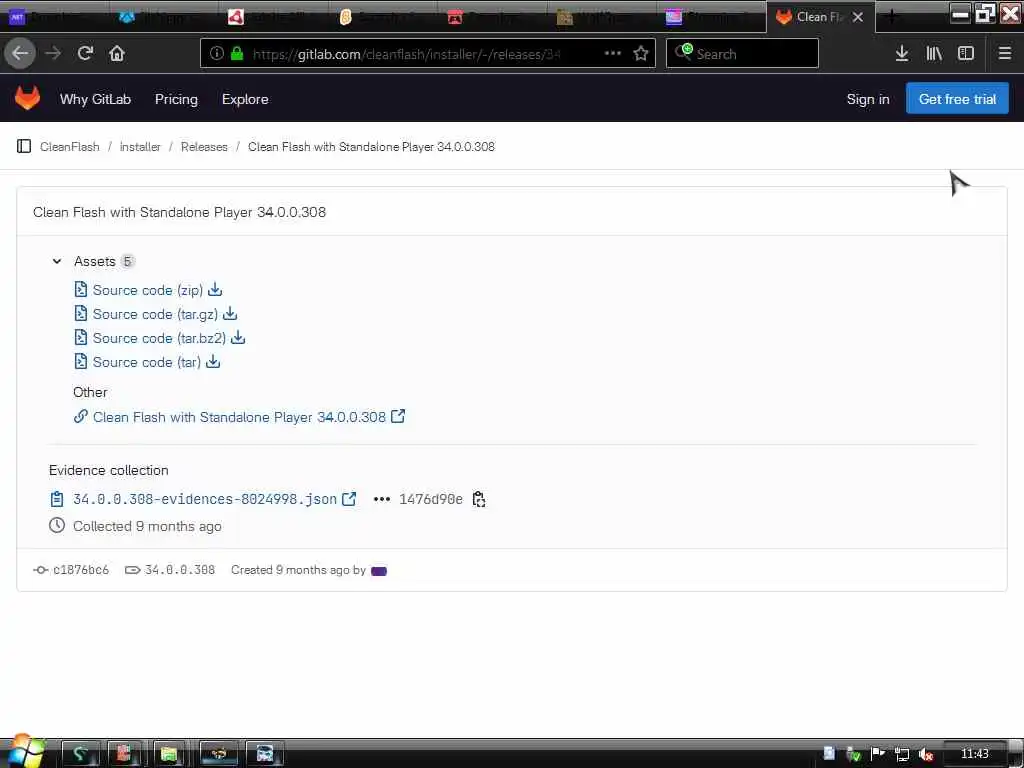Open Why GitLab menu
Image resolution: width=1024 pixels, height=768 pixels.
(95, 99)
